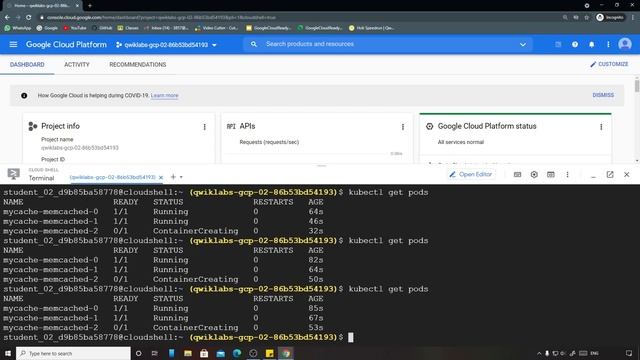Viewport: 640px width, 360px height.
Task: Open the Cloud Shell more options menu
Action: point(567,174)
